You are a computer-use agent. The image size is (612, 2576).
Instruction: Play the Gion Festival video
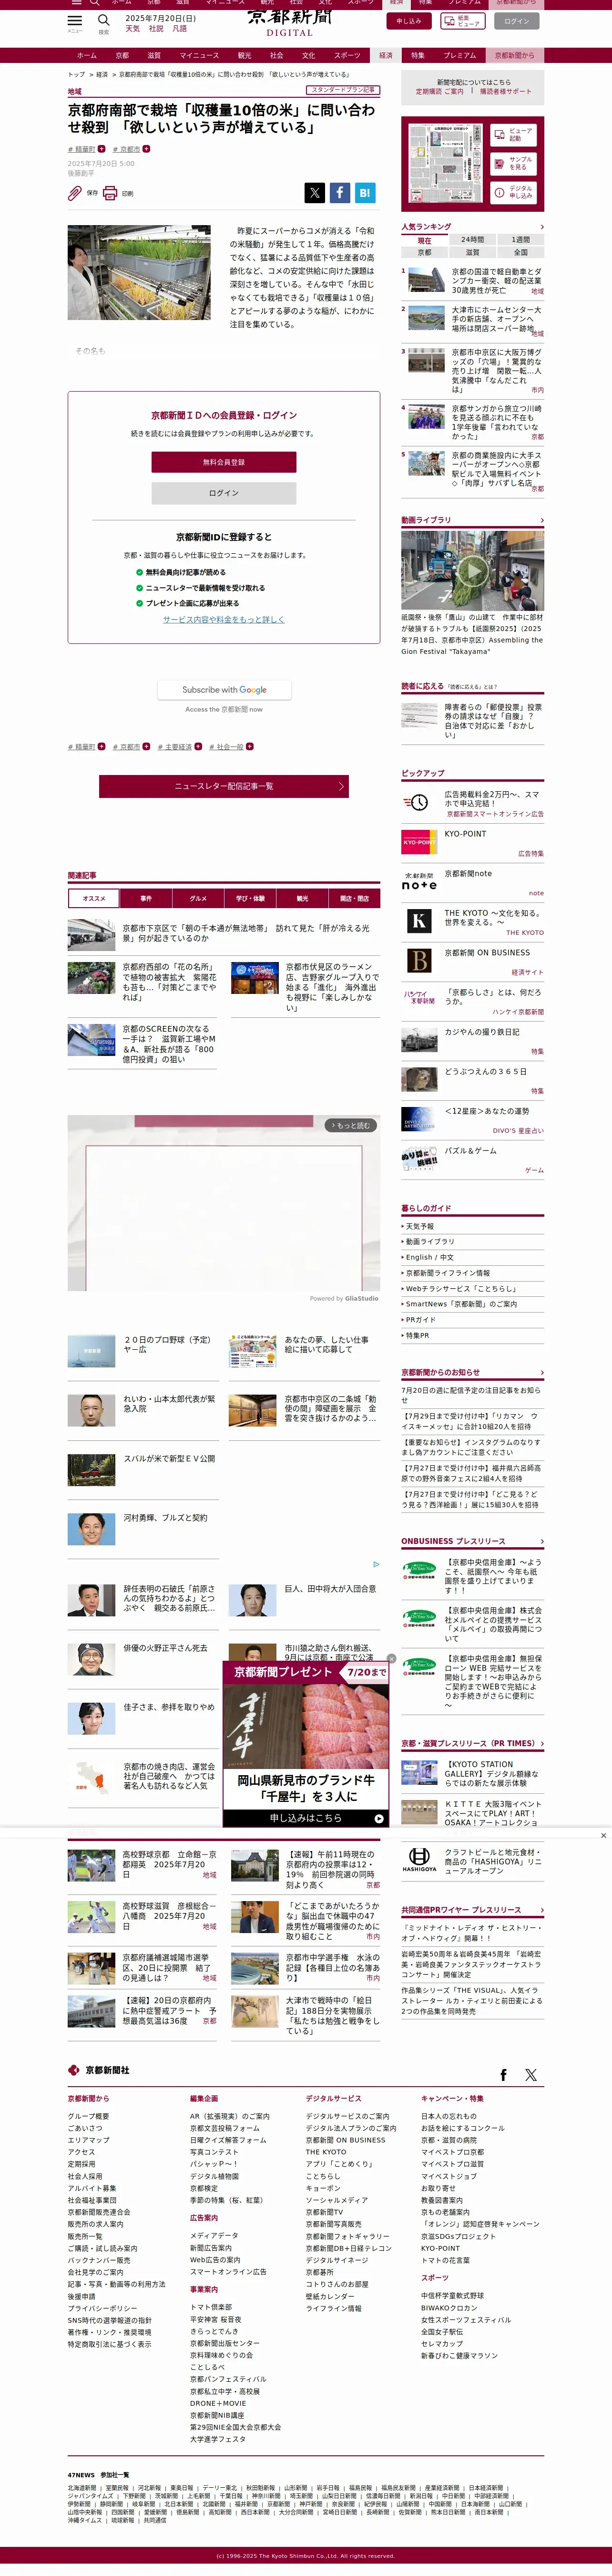point(473,570)
